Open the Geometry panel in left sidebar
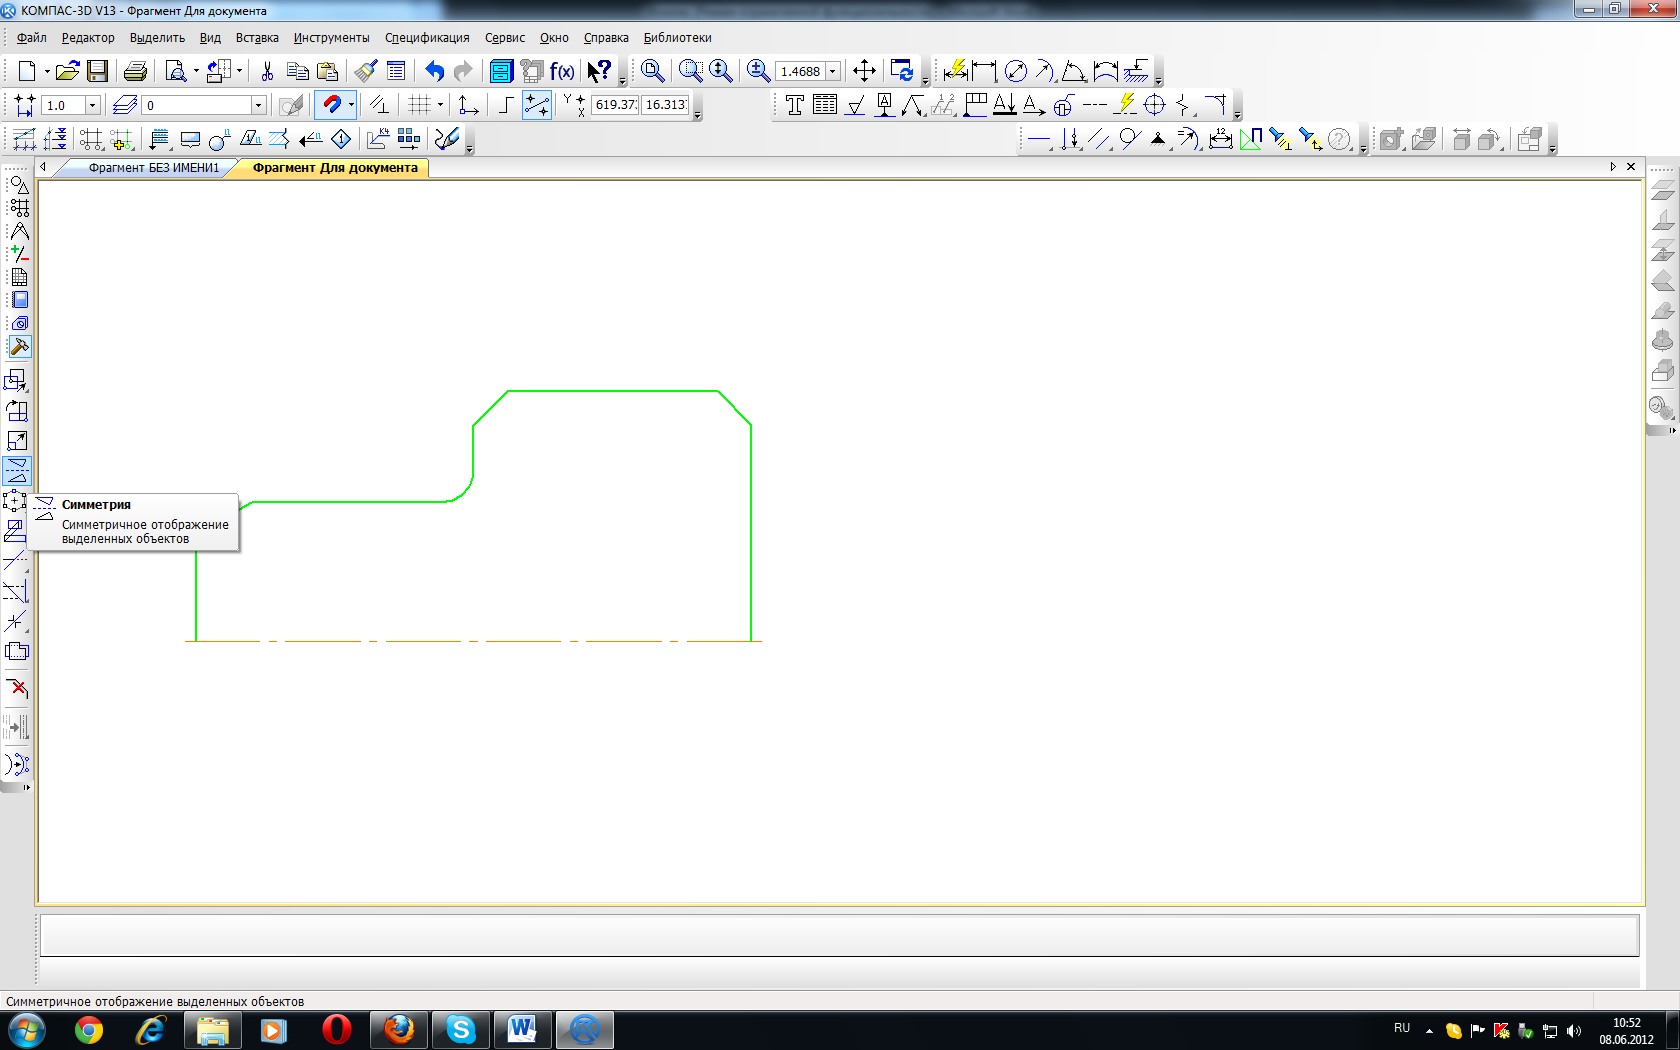 pos(19,185)
